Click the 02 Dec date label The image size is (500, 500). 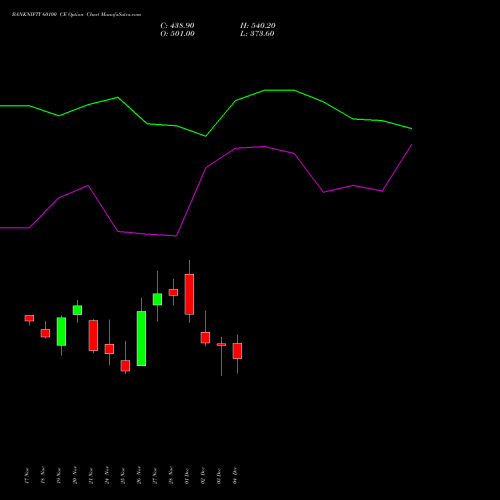coord(203,475)
